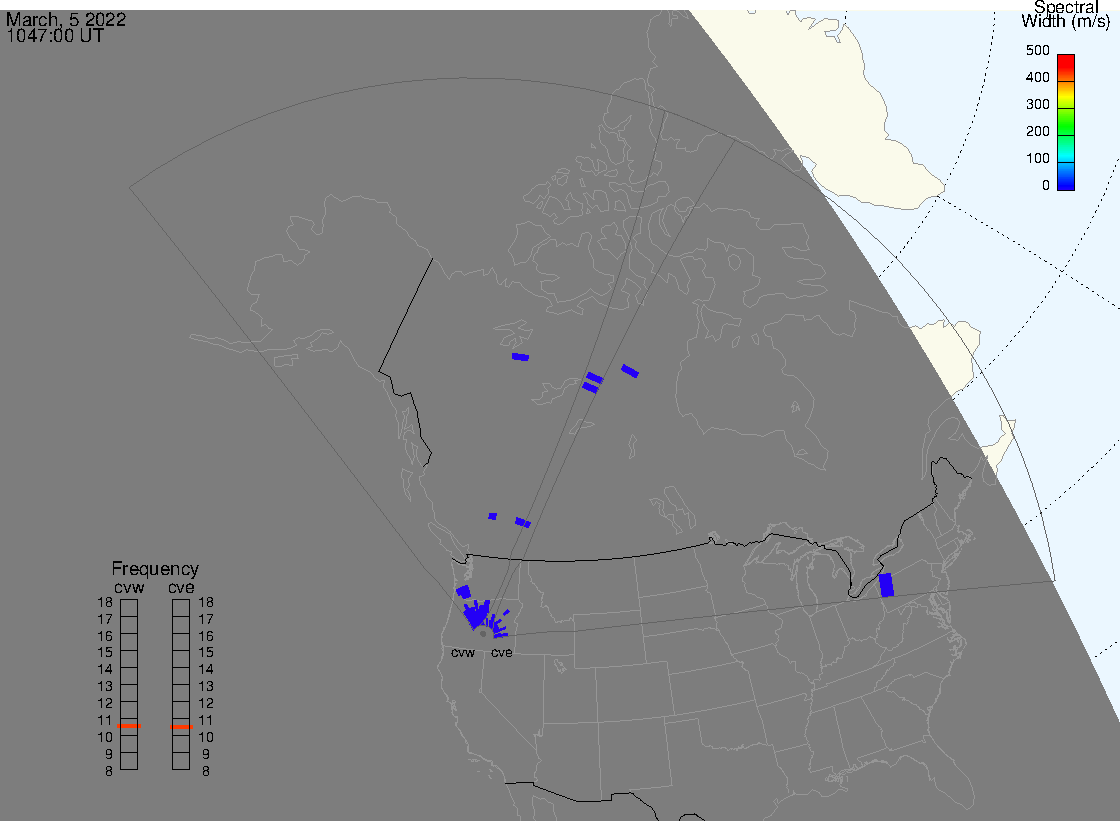Click the red marker in cve frequency bar
1120x821 pixels.
(181, 727)
